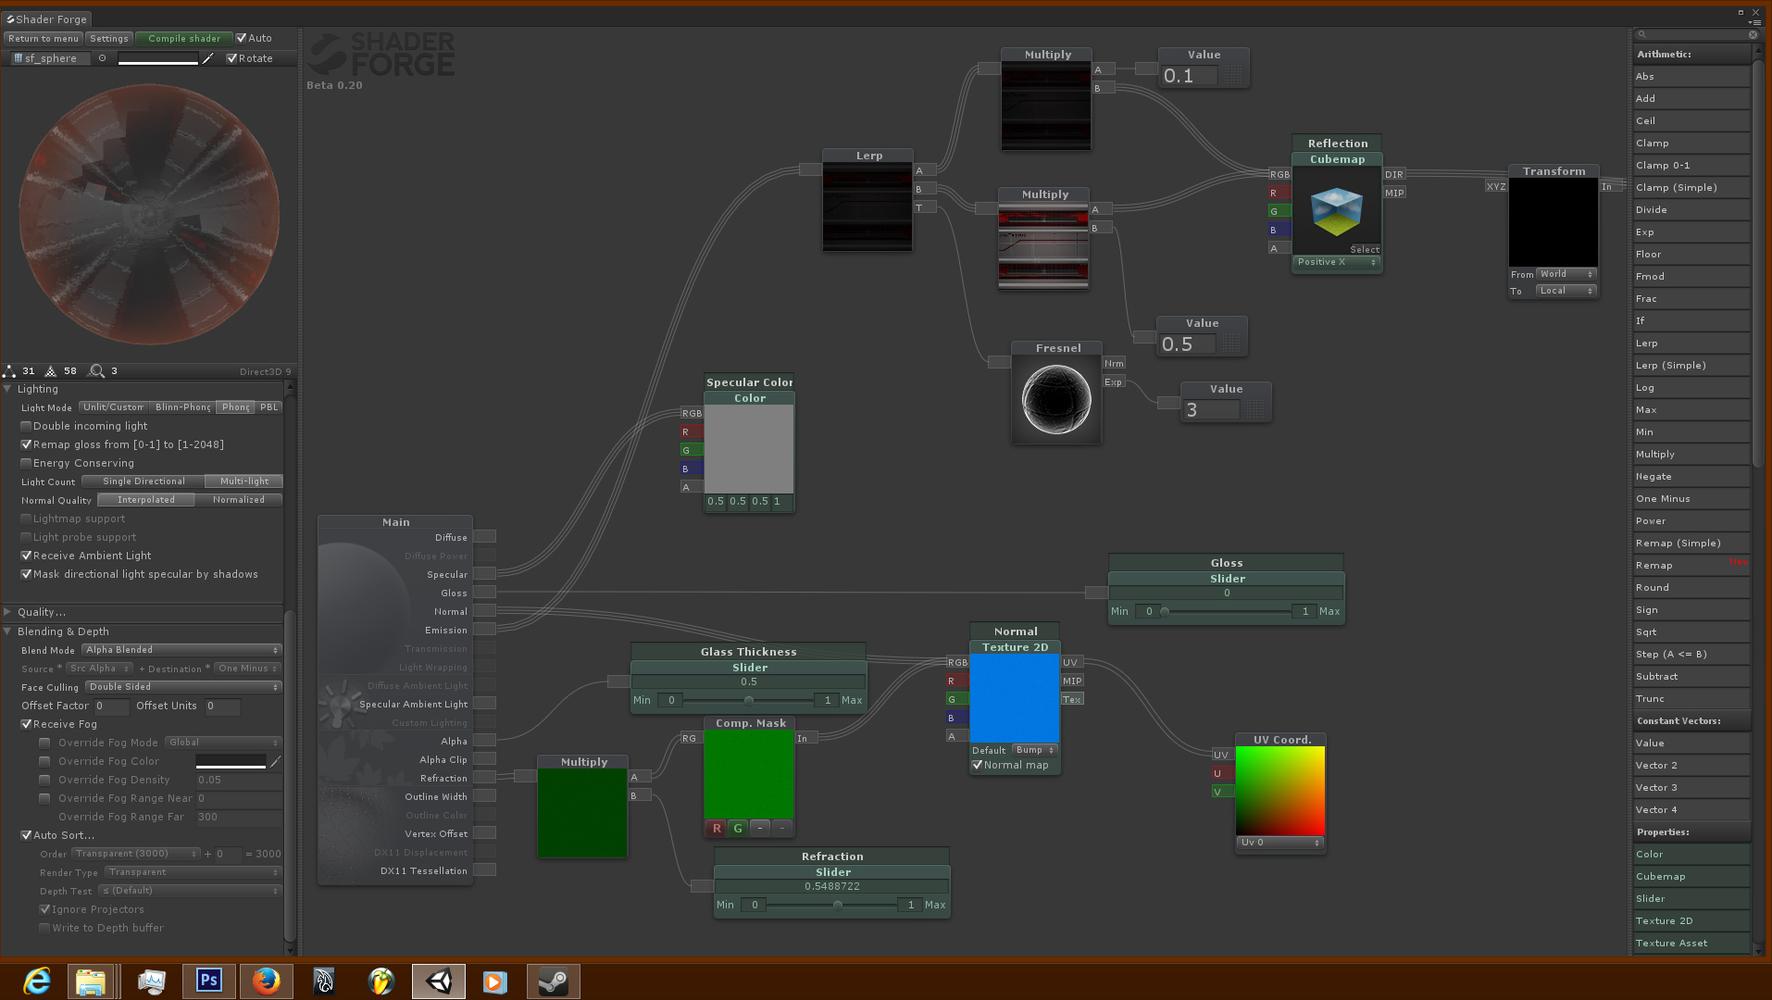Click Return to menu

coord(43,38)
